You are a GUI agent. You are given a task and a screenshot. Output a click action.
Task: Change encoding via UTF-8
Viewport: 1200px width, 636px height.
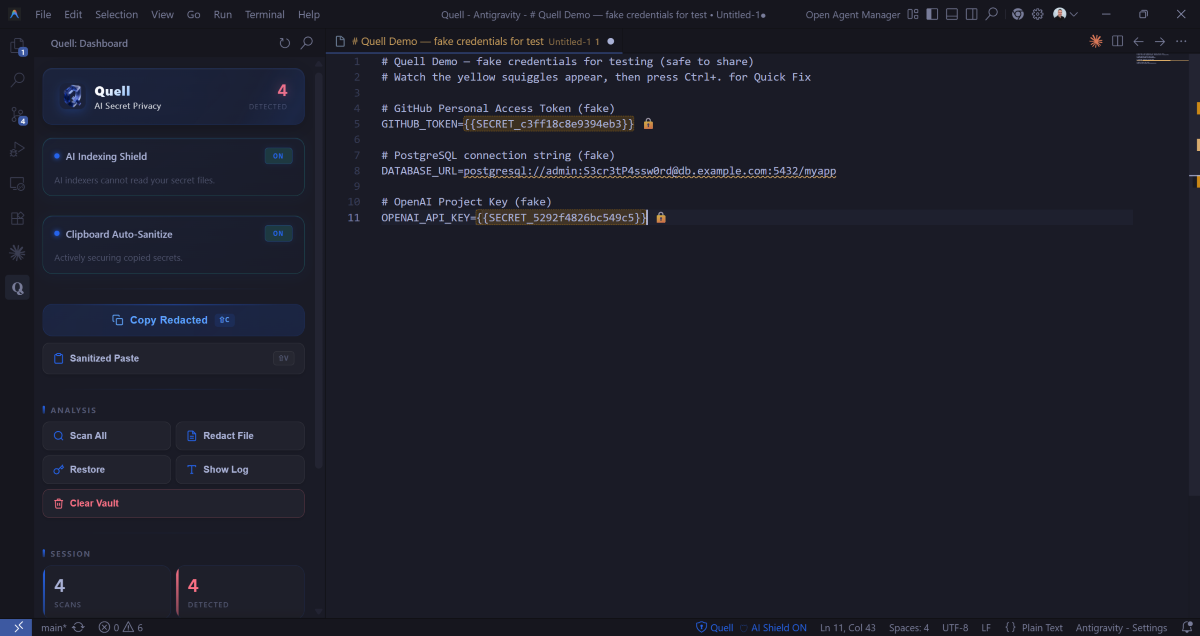tap(954, 628)
